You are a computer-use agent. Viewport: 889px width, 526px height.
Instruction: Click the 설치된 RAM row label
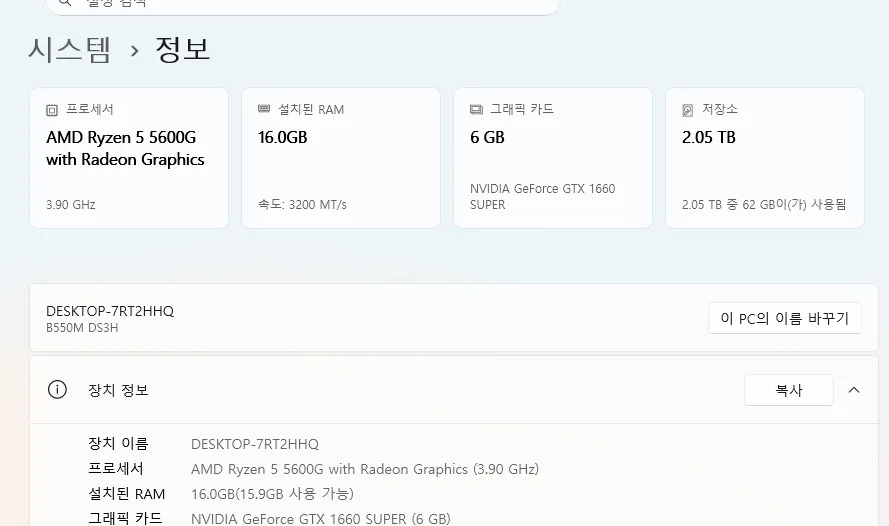tap(126, 494)
